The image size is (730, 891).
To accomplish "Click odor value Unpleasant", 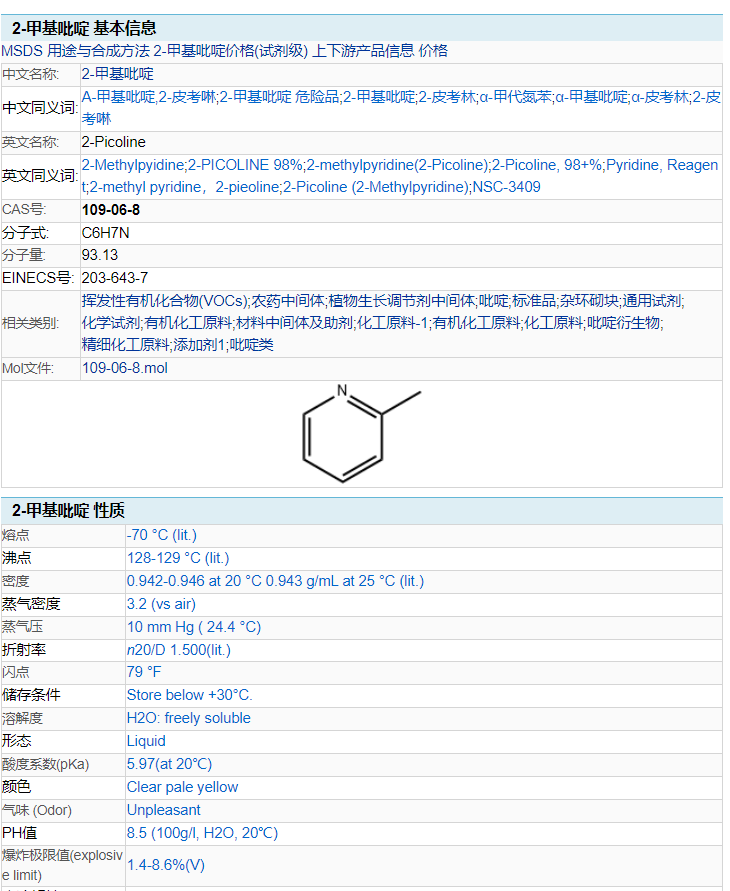I will click(164, 810).
